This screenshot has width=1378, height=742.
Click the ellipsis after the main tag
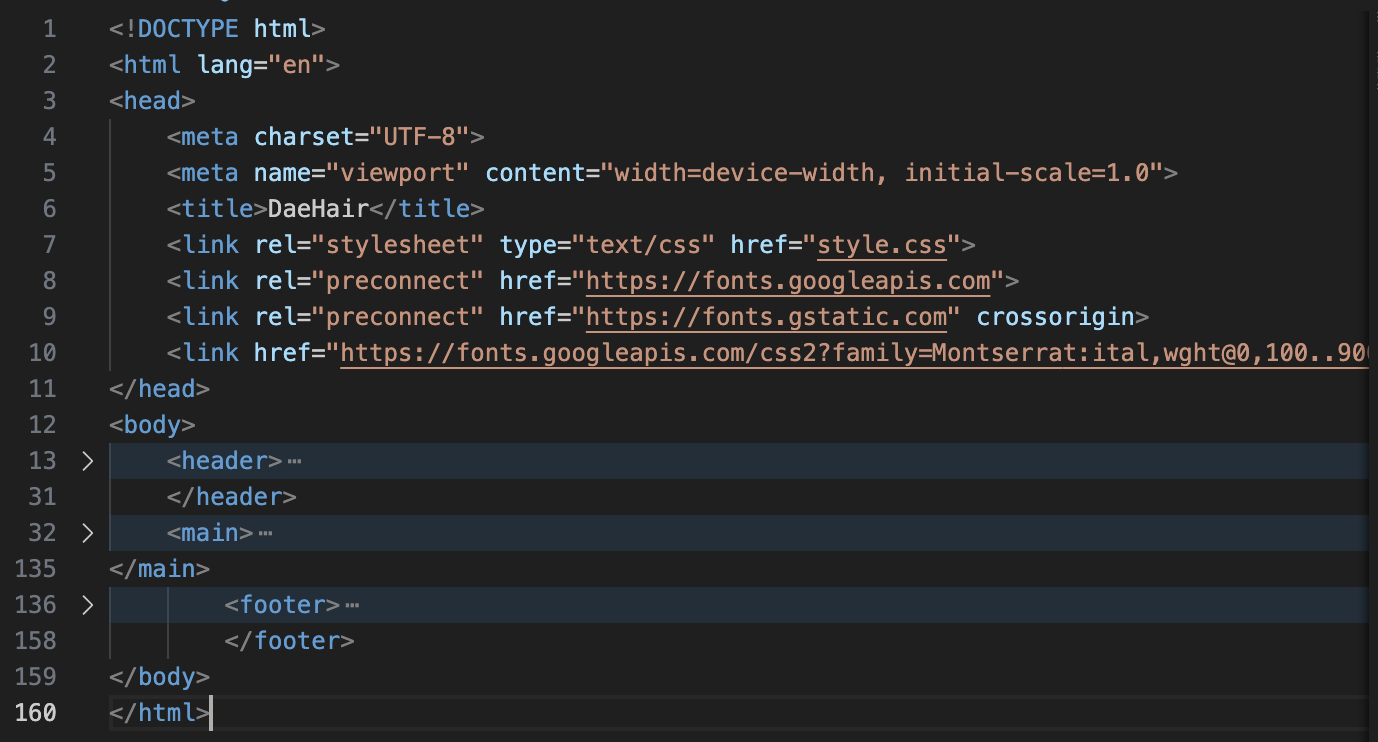pos(265,534)
